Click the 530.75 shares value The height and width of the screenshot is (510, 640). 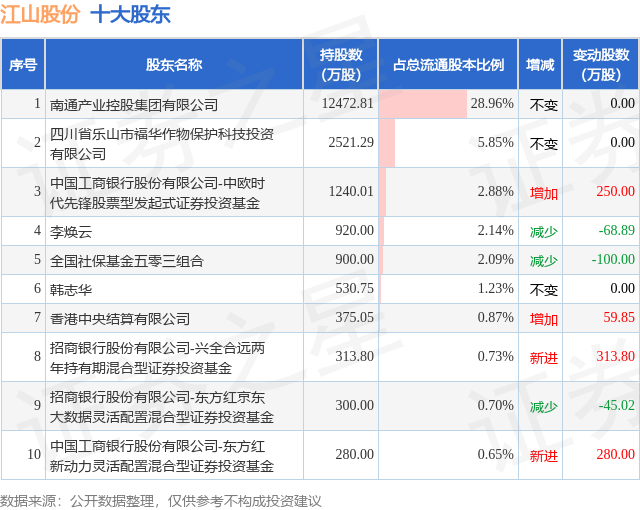click(x=354, y=288)
